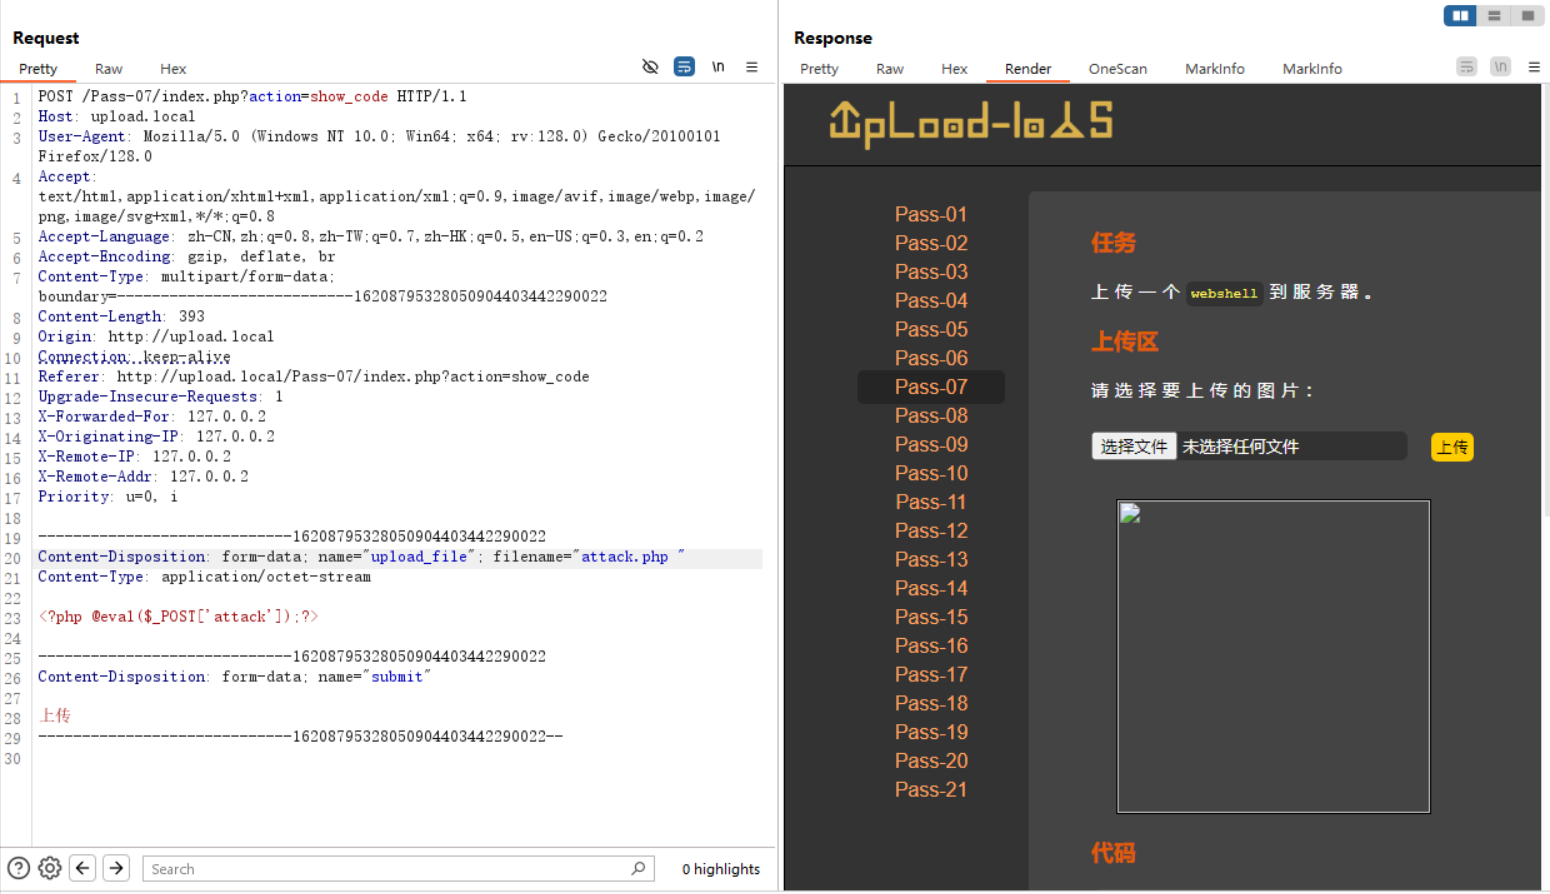Image resolution: width=1550 pixels, height=894 pixels.
Task: Click the yellow 上传 upload button
Action: [1452, 447]
